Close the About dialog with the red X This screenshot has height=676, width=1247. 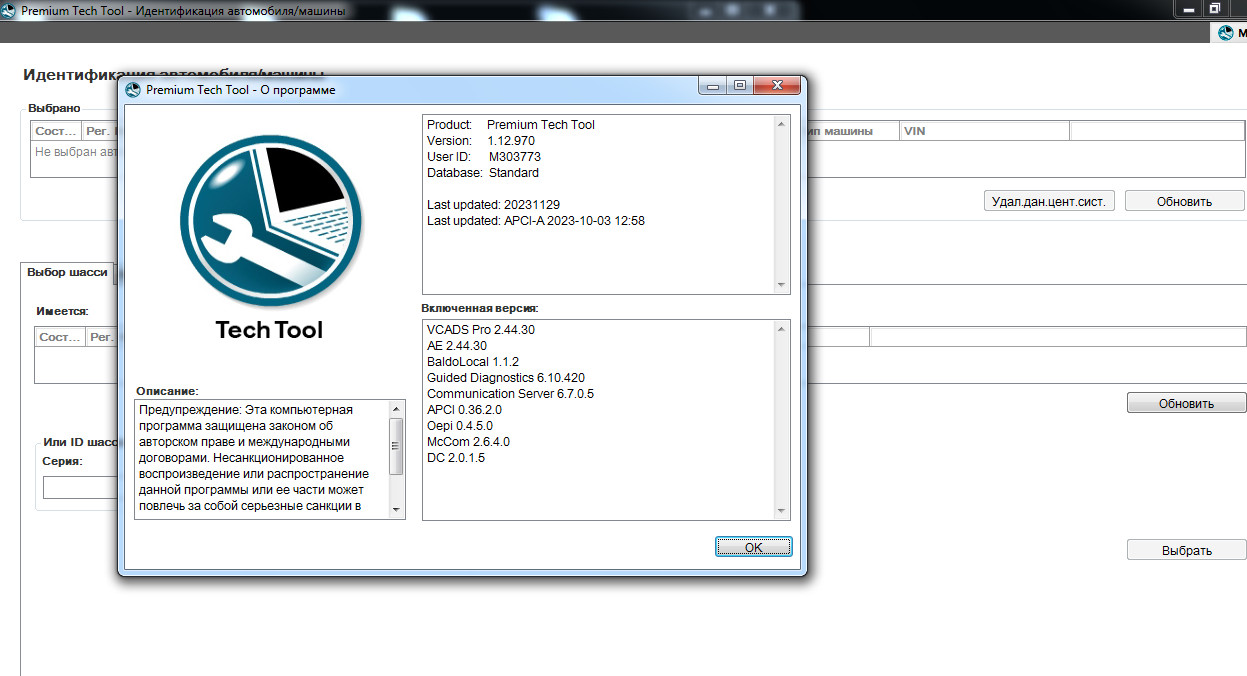point(776,87)
